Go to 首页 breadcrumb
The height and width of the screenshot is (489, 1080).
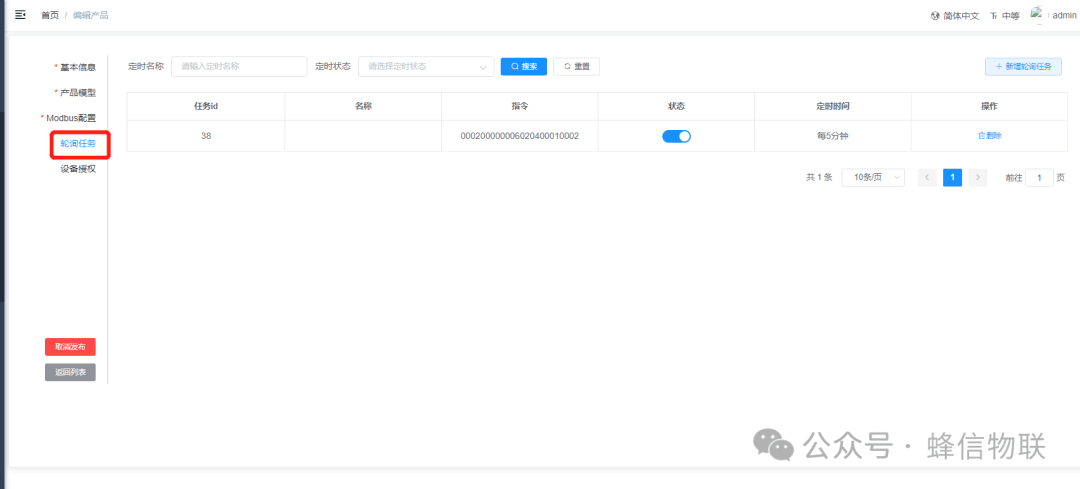50,15
